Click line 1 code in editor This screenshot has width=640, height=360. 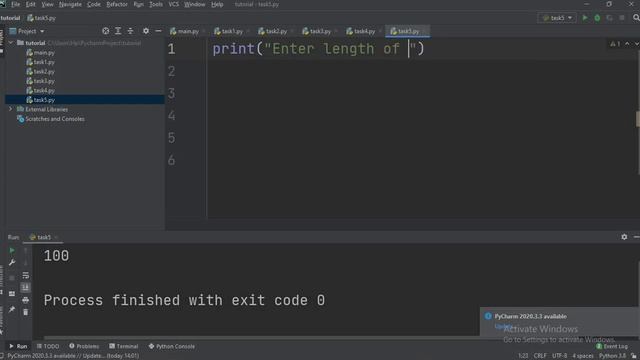318,49
